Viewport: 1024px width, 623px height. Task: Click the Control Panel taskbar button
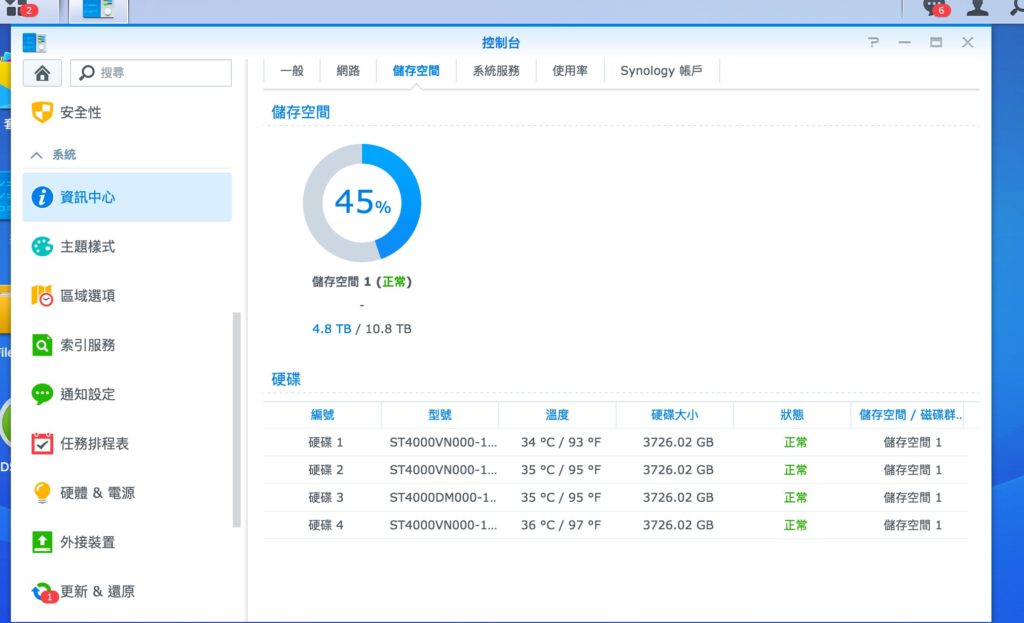point(99,10)
